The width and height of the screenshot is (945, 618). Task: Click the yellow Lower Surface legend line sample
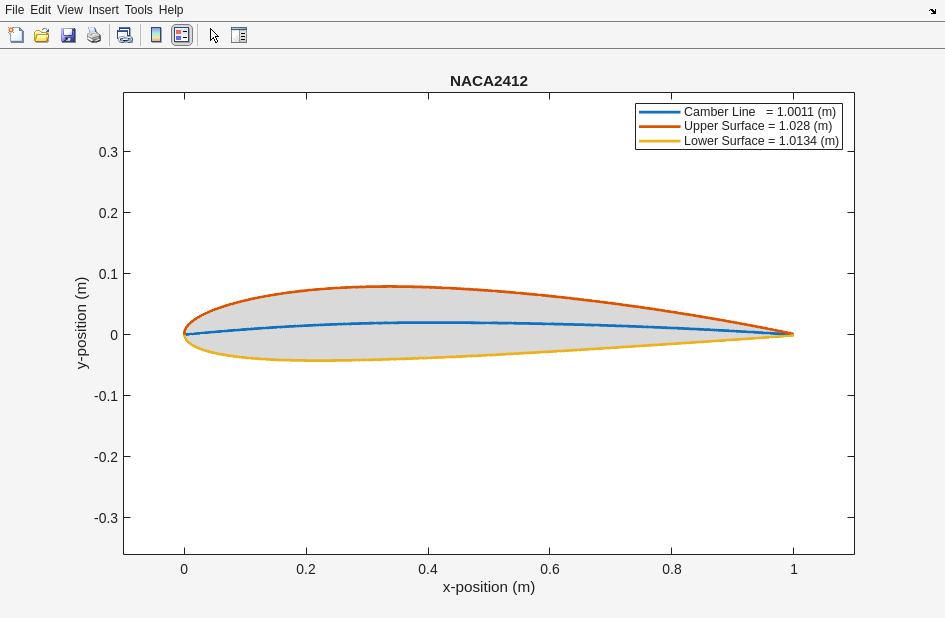click(x=659, y=141)
